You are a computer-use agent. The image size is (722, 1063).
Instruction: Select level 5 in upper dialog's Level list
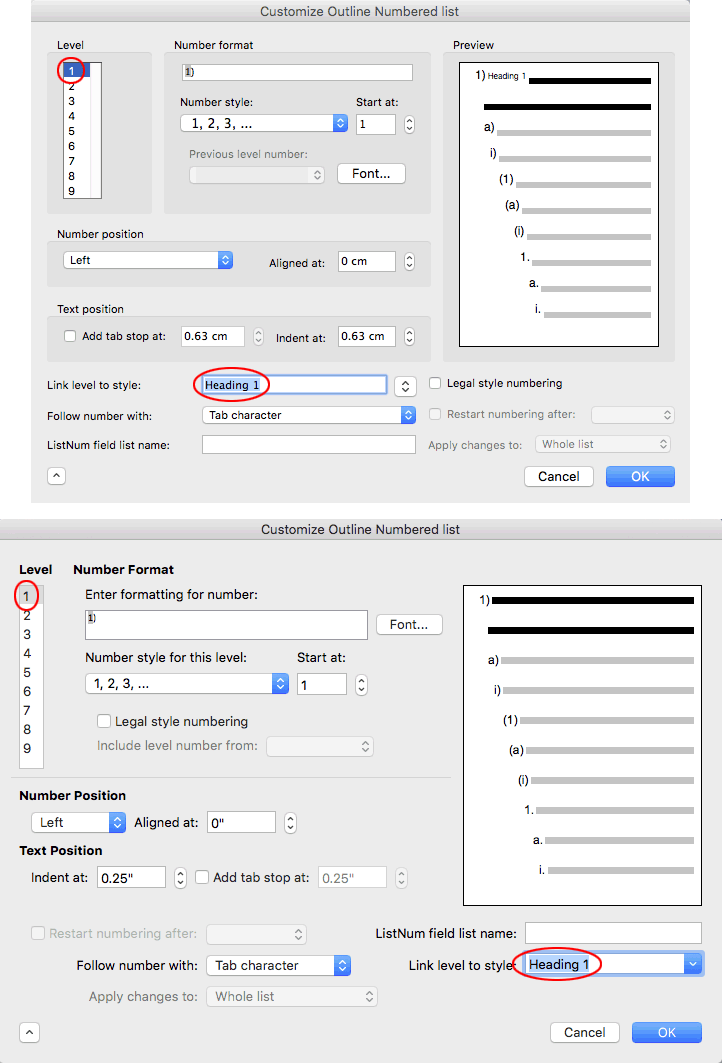(72, 131)
